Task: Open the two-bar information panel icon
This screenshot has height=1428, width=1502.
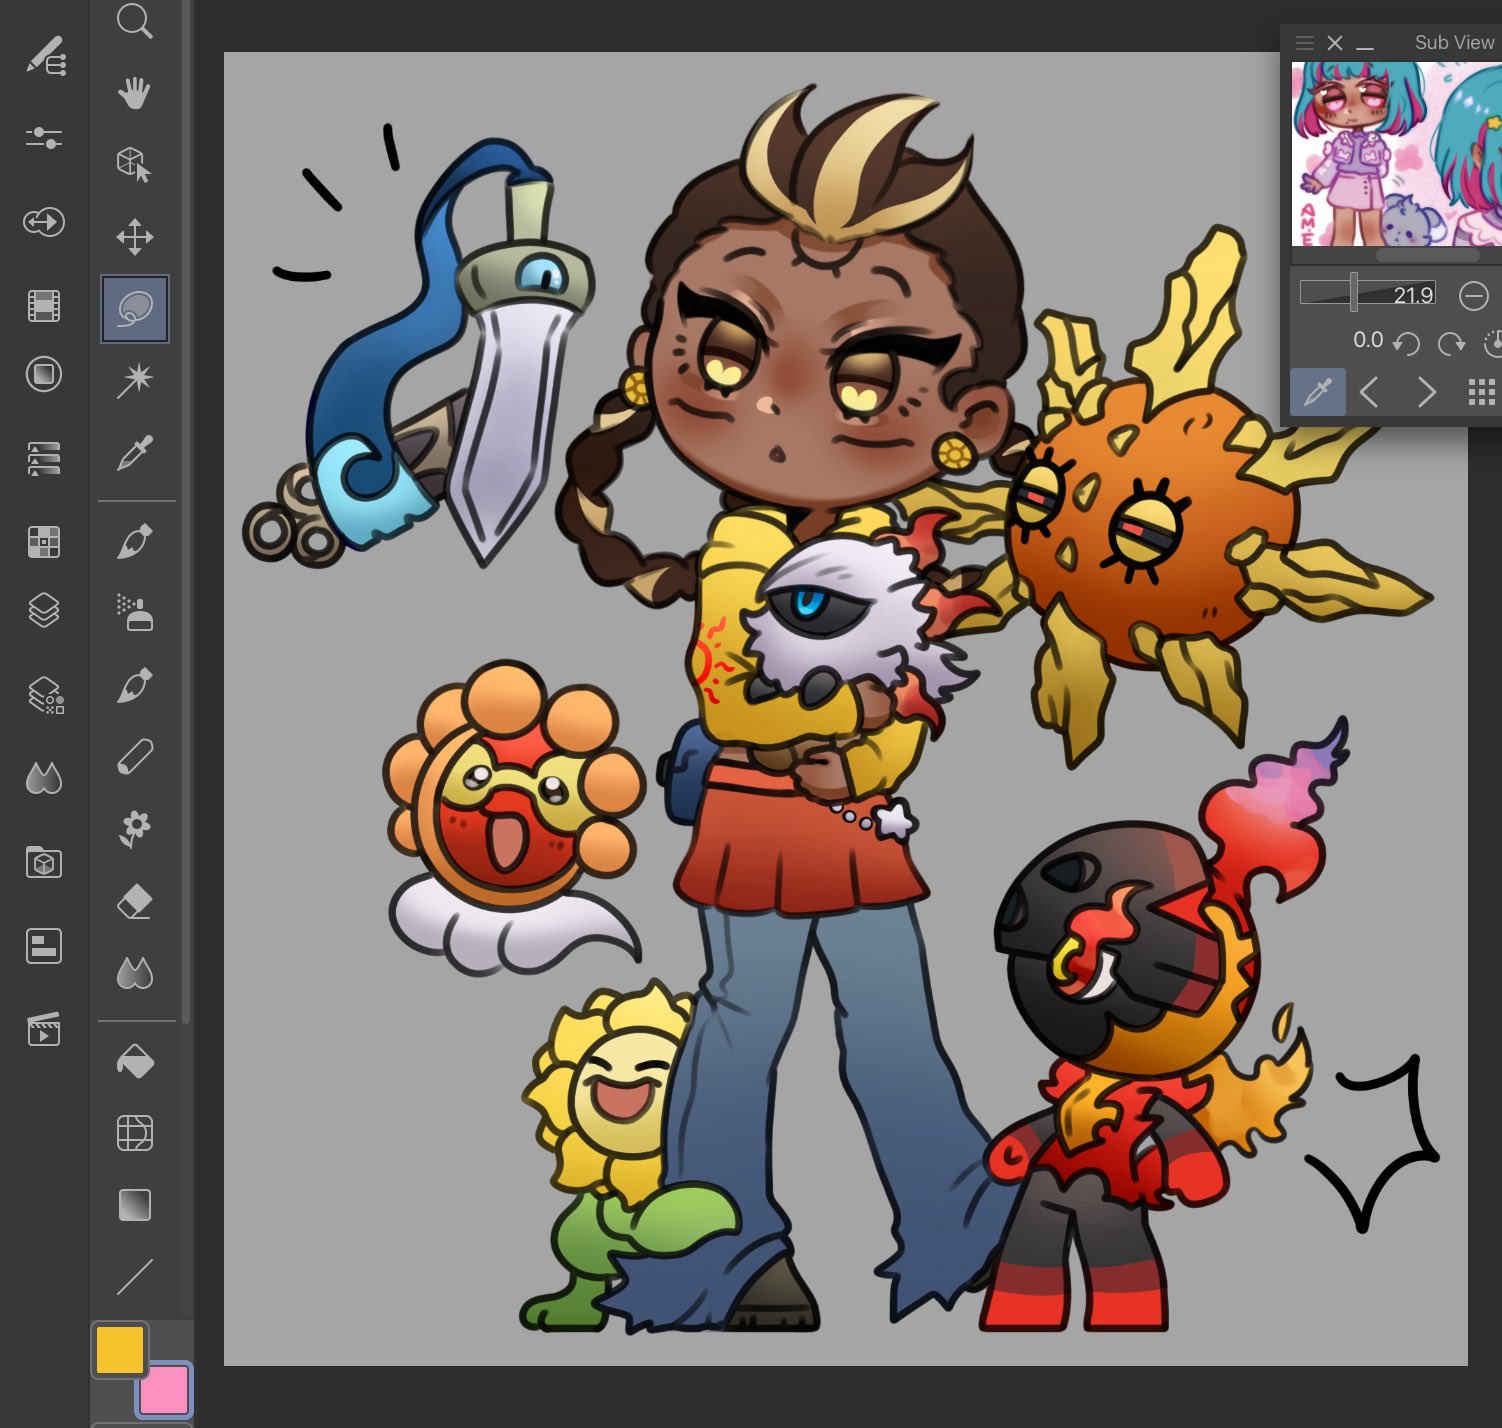Action: (44, 946)
